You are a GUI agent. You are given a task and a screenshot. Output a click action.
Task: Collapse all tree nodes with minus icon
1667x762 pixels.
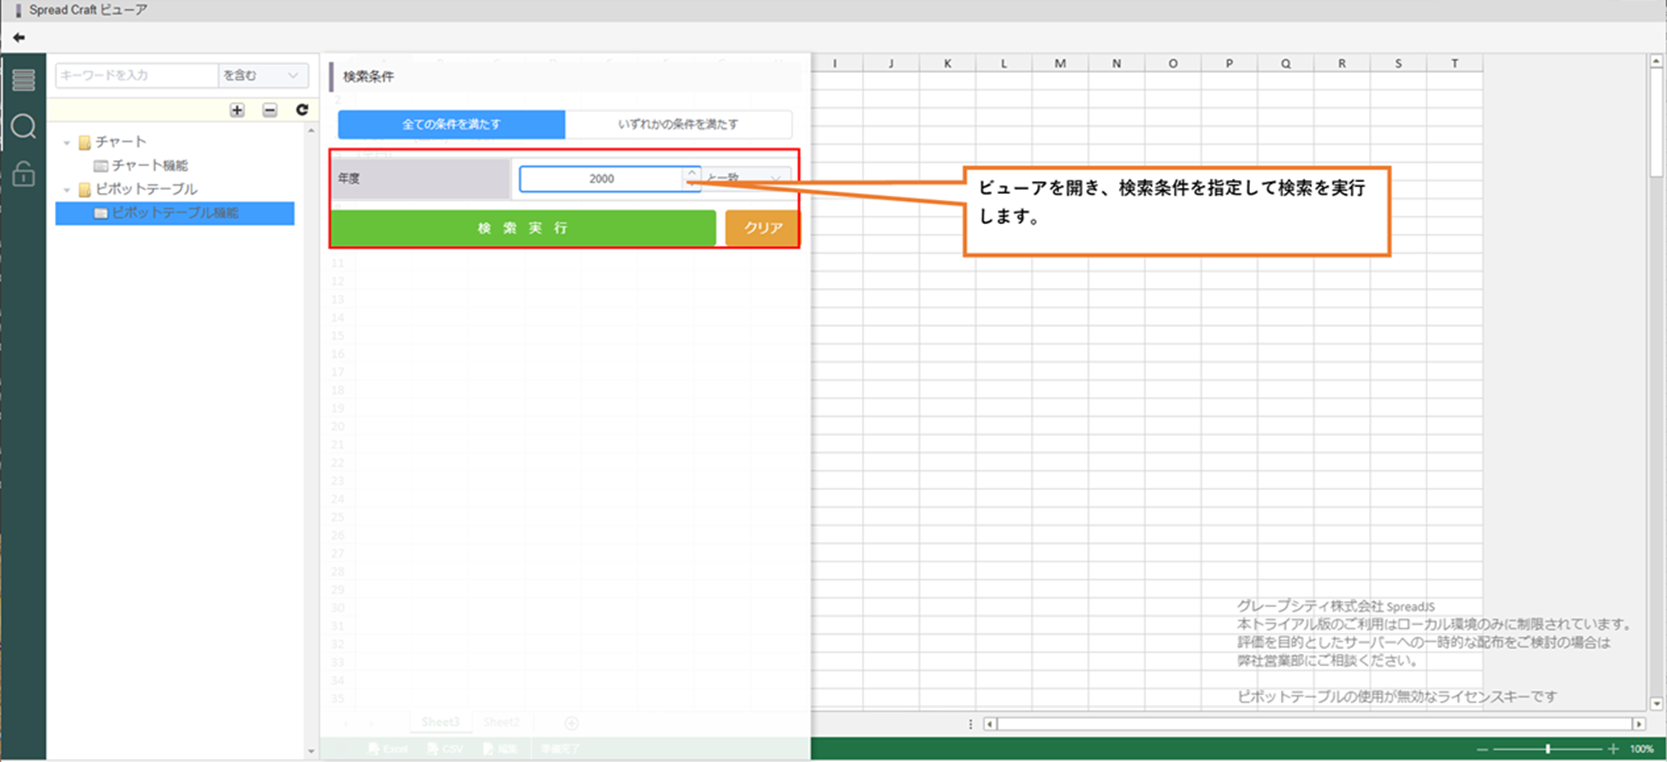coord(270,110)
